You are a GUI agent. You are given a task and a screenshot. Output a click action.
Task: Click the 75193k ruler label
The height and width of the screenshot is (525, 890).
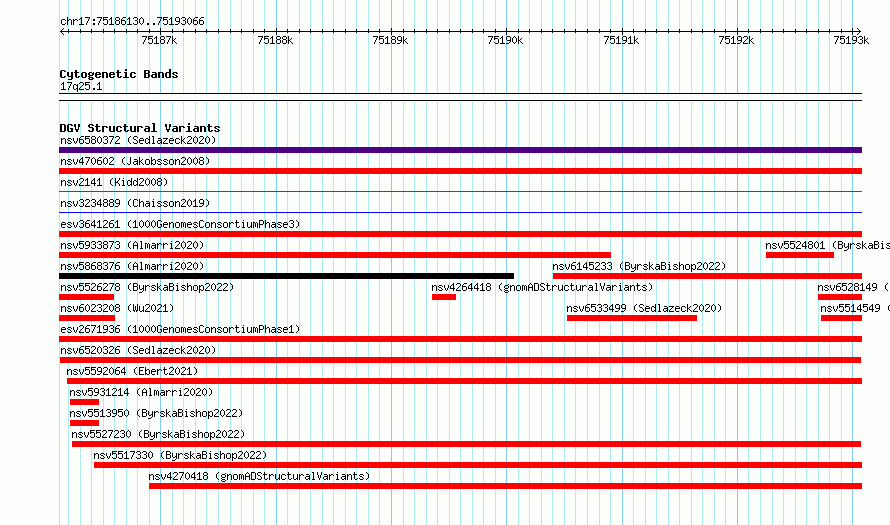[x=851, y=40]
